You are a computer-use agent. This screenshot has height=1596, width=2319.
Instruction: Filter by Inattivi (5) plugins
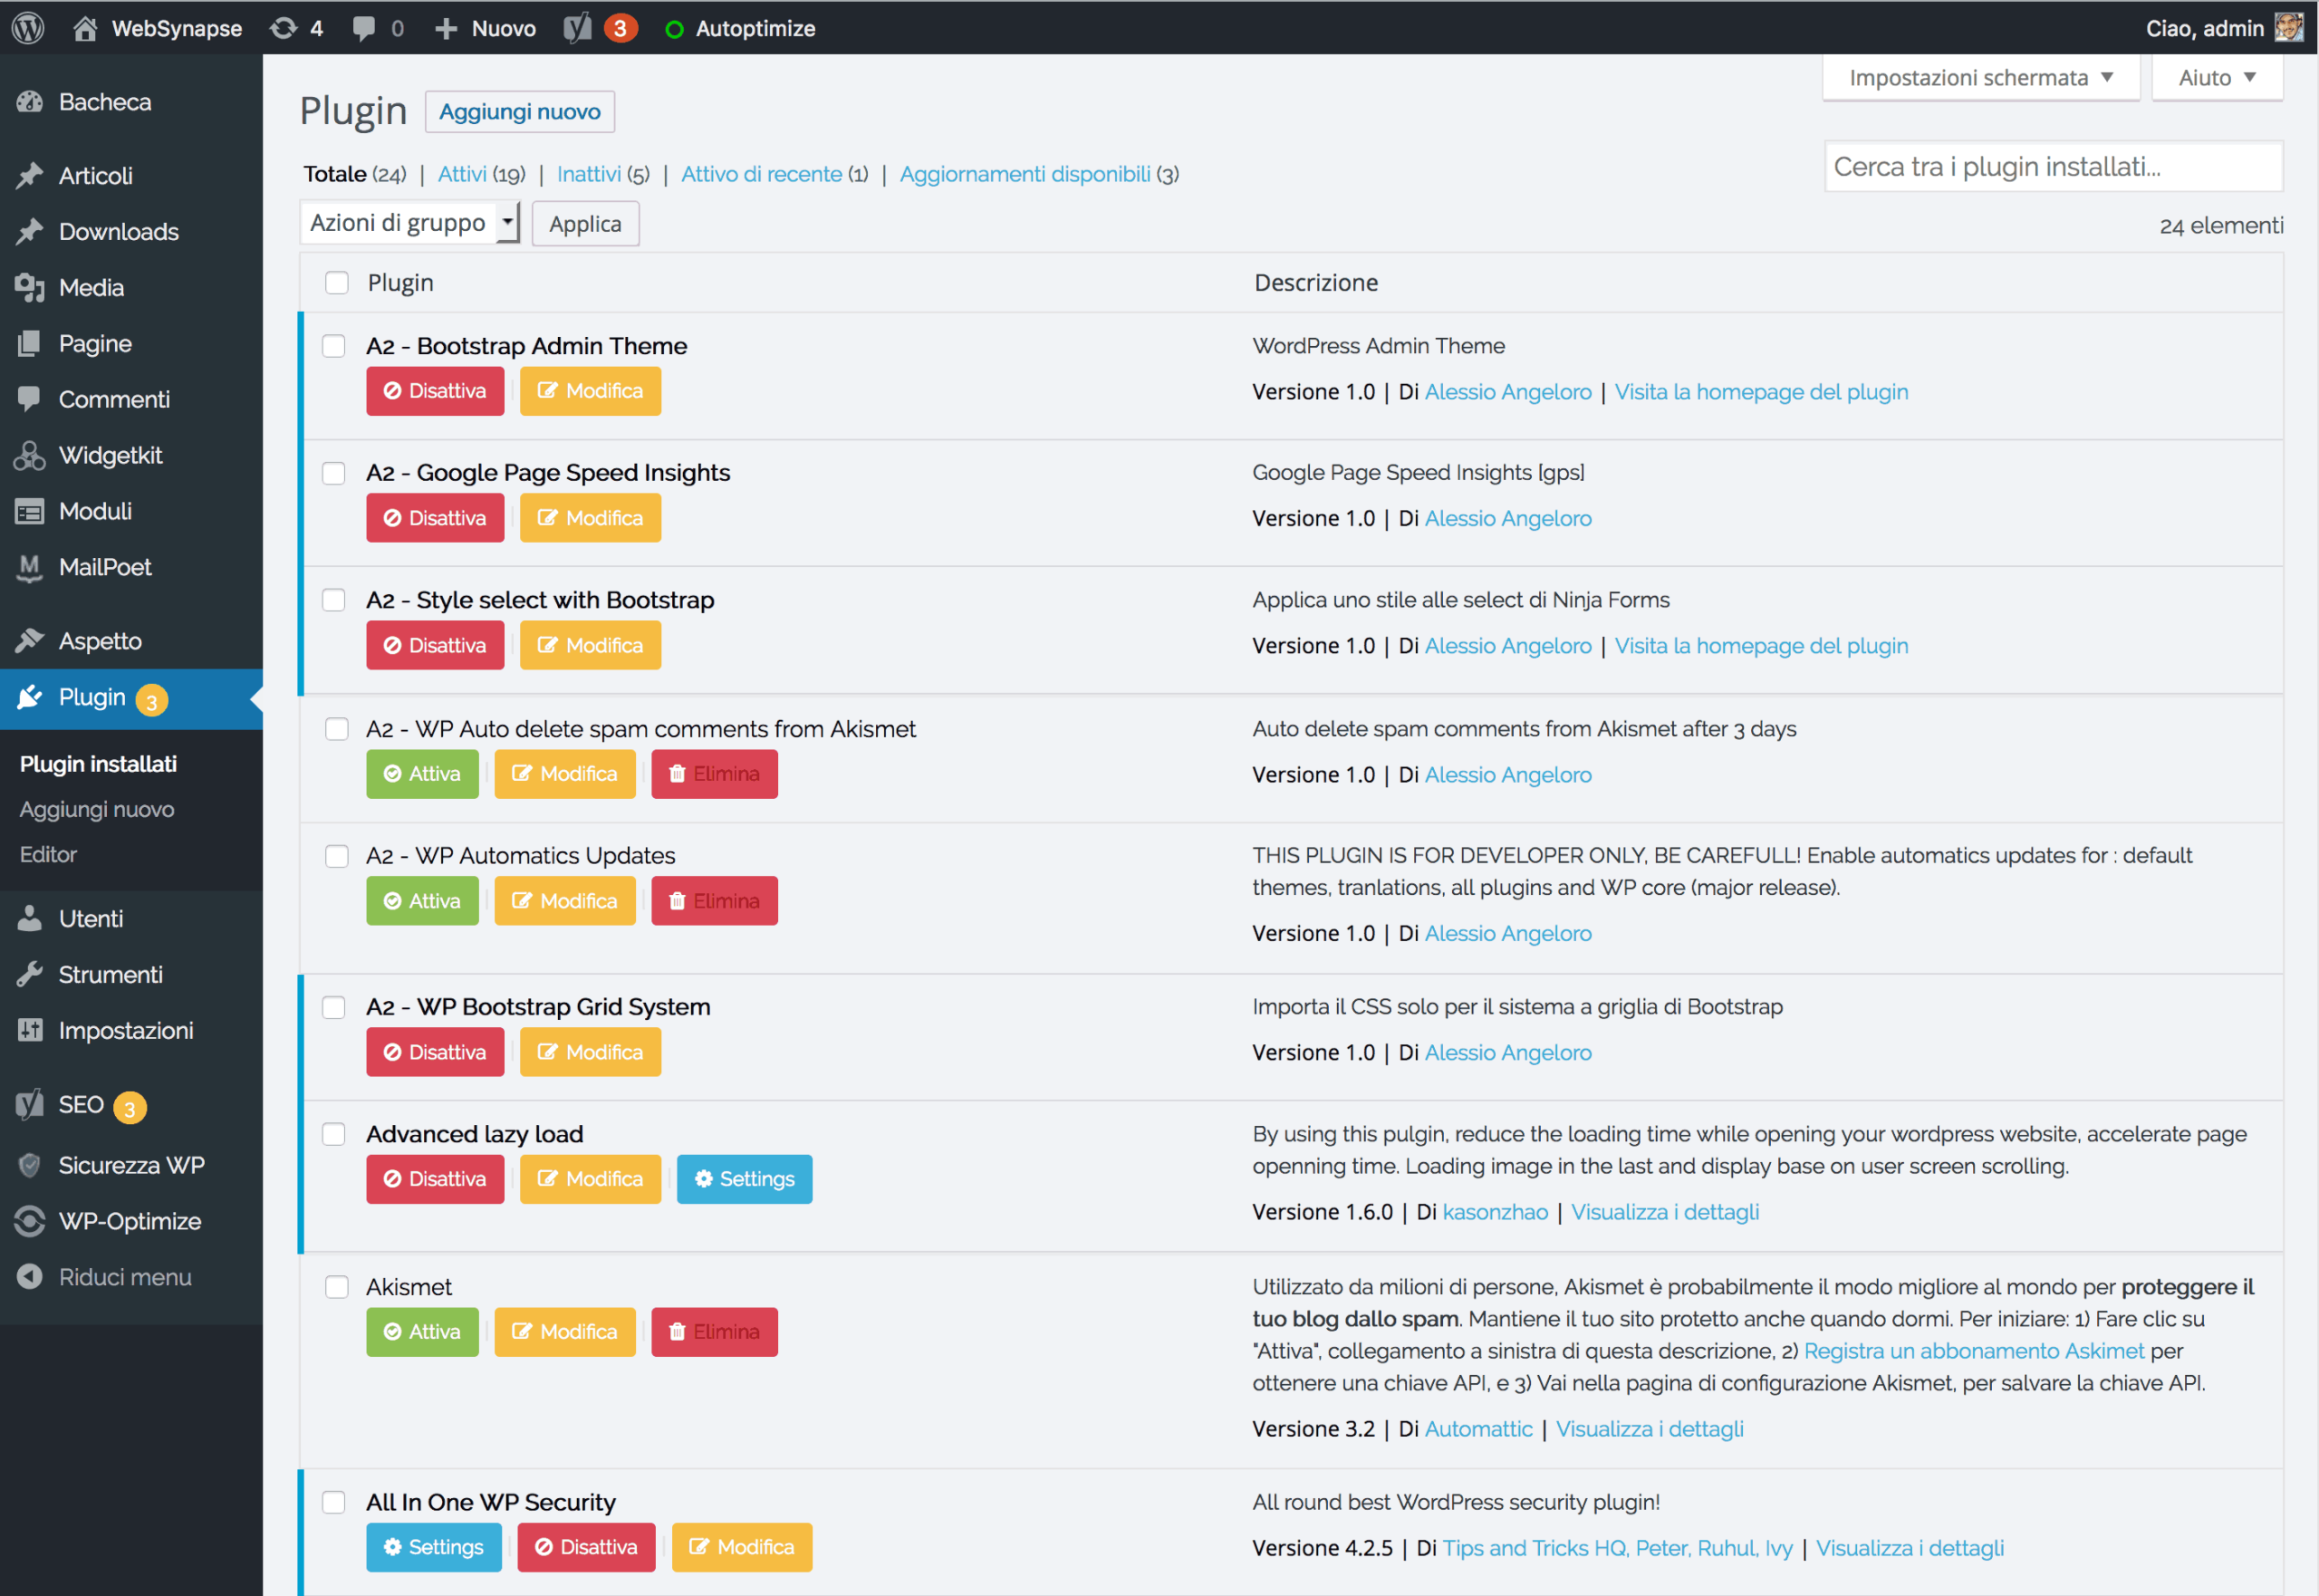[x=603, y=174]
